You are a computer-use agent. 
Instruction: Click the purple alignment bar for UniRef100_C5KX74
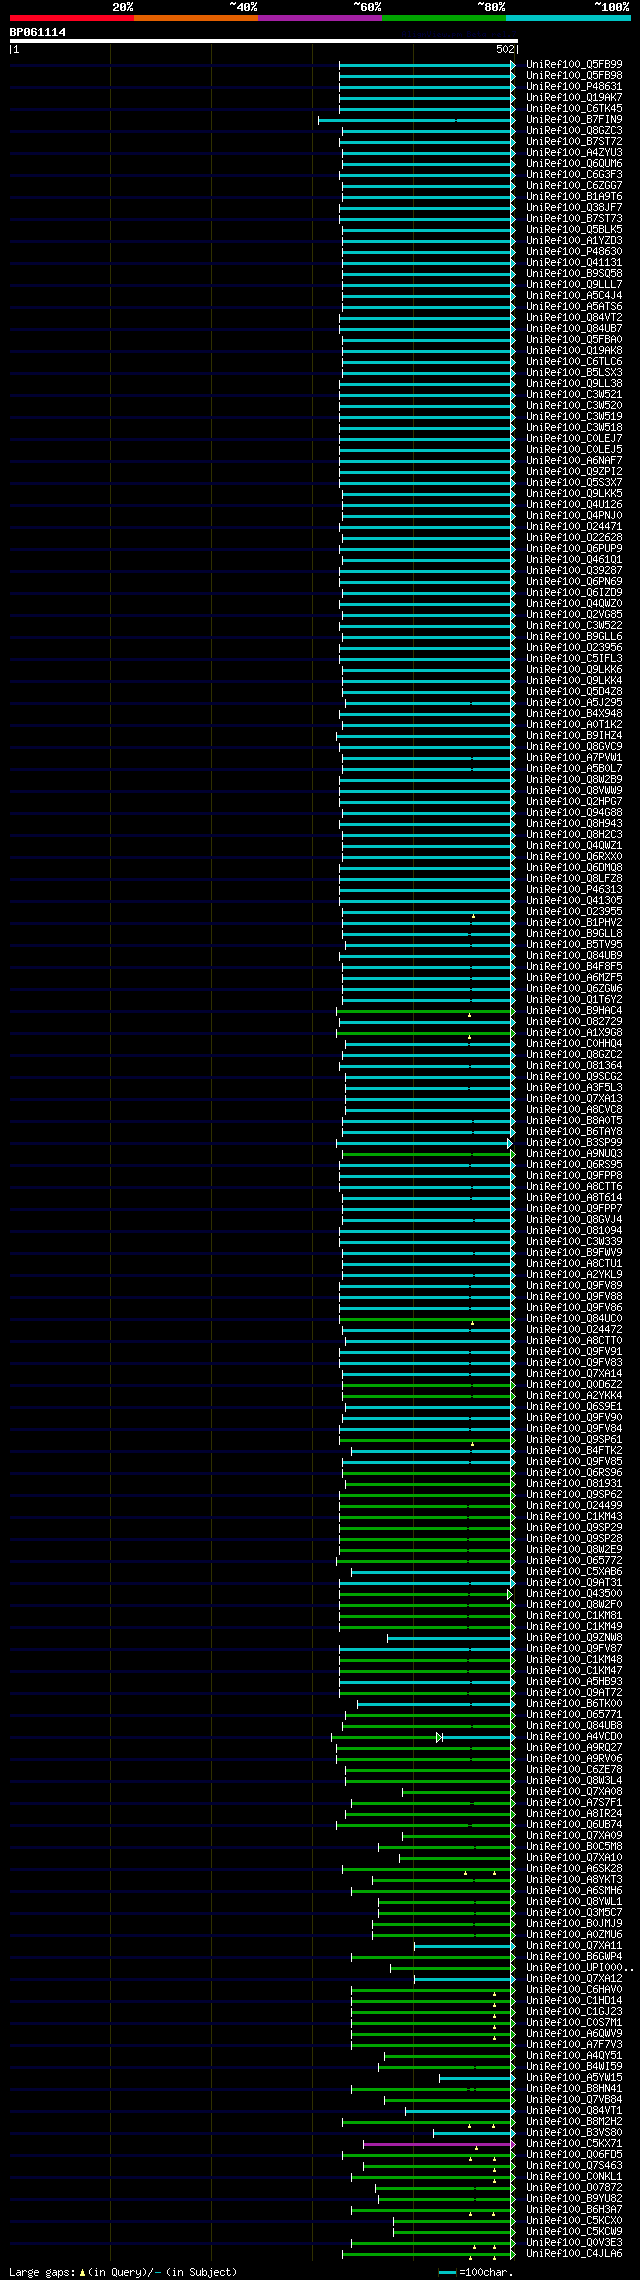pos(439,2144)
